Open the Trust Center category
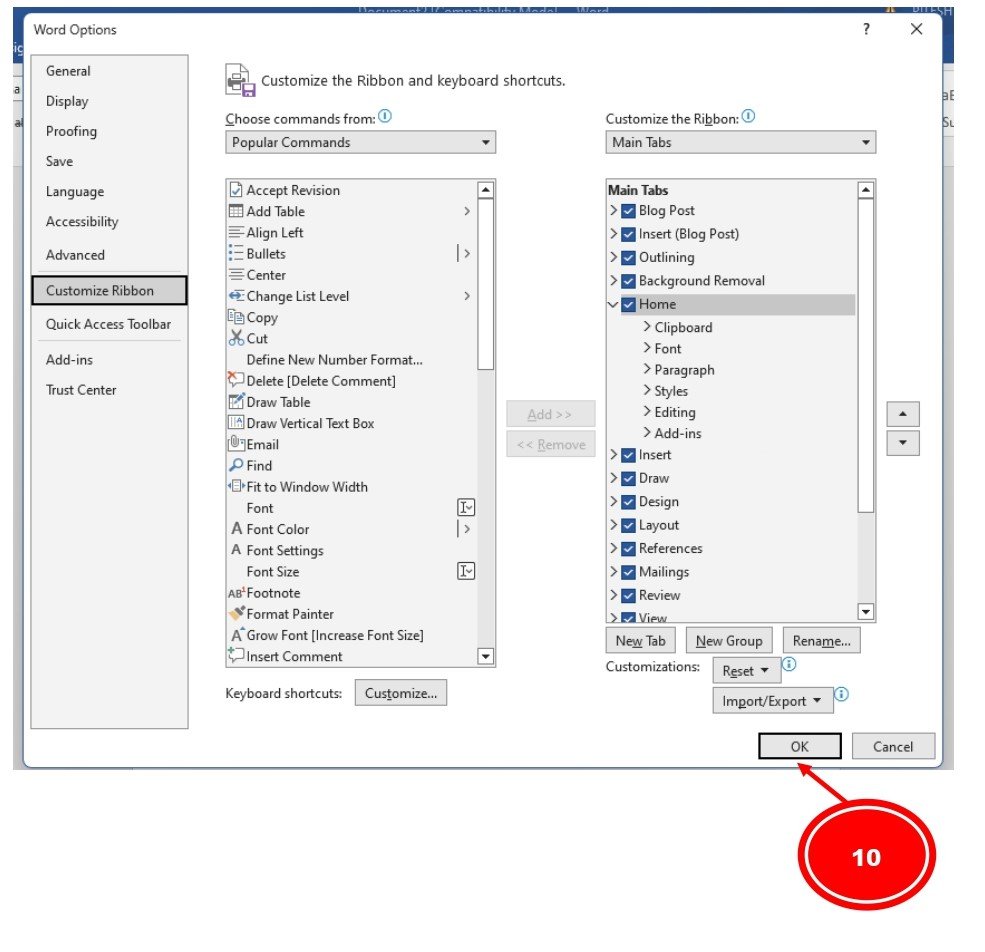Screen dimensions: 985x952 [81, 390]
